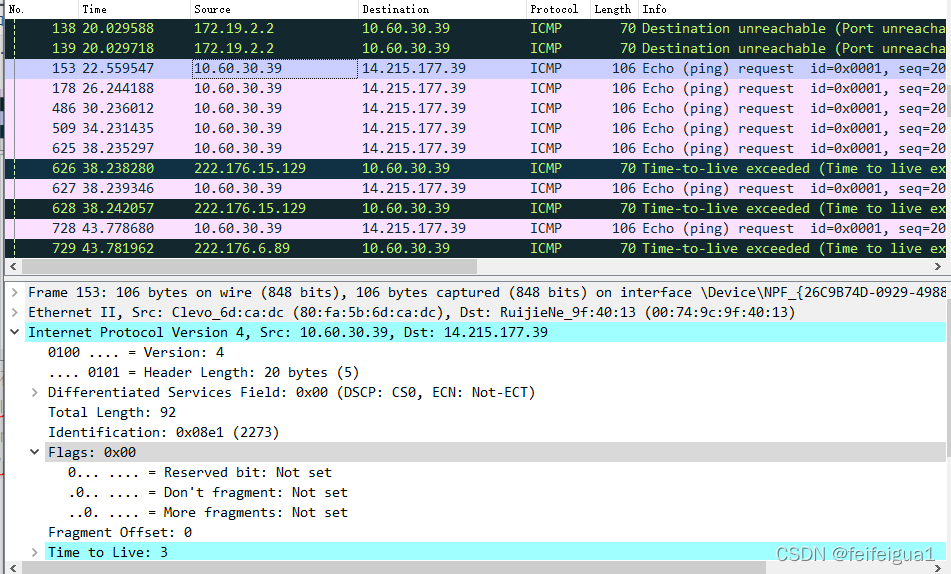Expand the Frame 153 tree node
Screen dimensions: 951x574
pyautogui.click(x=15, y=292)
